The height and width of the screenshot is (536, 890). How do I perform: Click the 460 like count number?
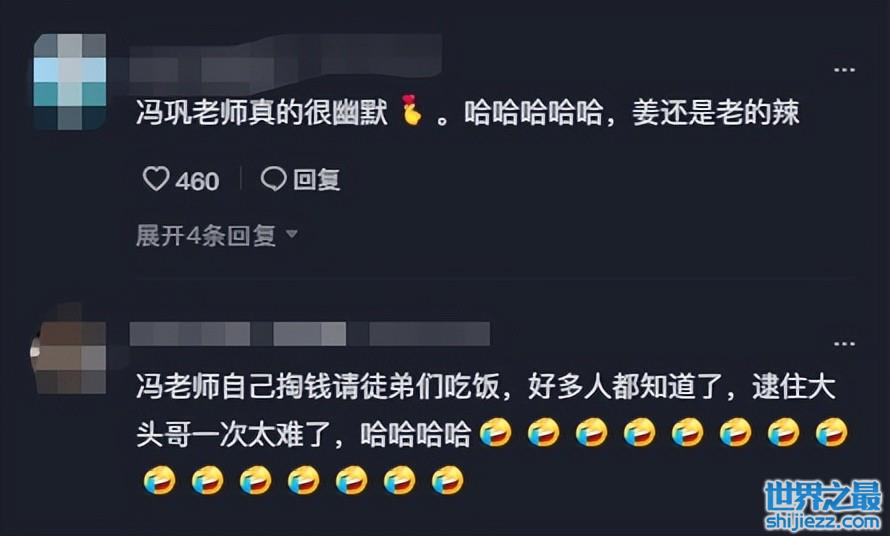point(197,181)
